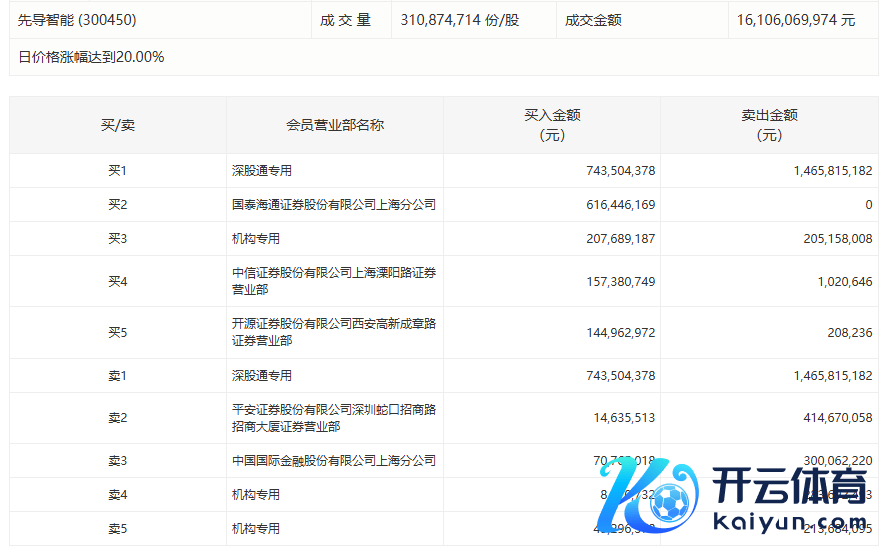Click the 买/卖 column header
Viewport: 882px width, 555px height.
[x=118, y=125]
